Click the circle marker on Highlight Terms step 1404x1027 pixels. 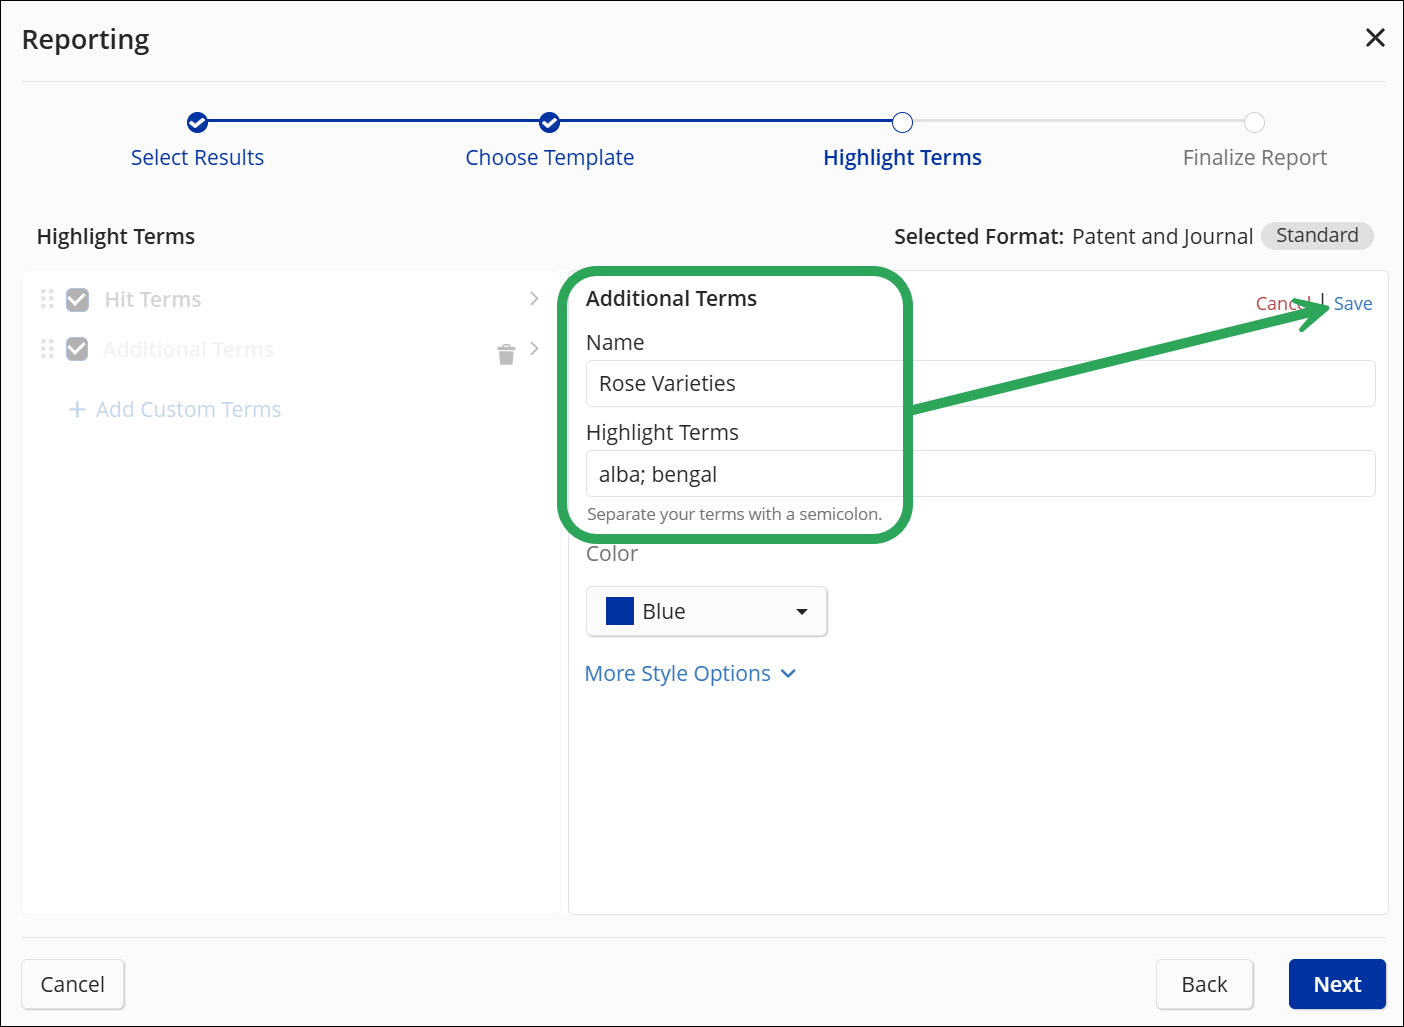click(x=902, y=122)
